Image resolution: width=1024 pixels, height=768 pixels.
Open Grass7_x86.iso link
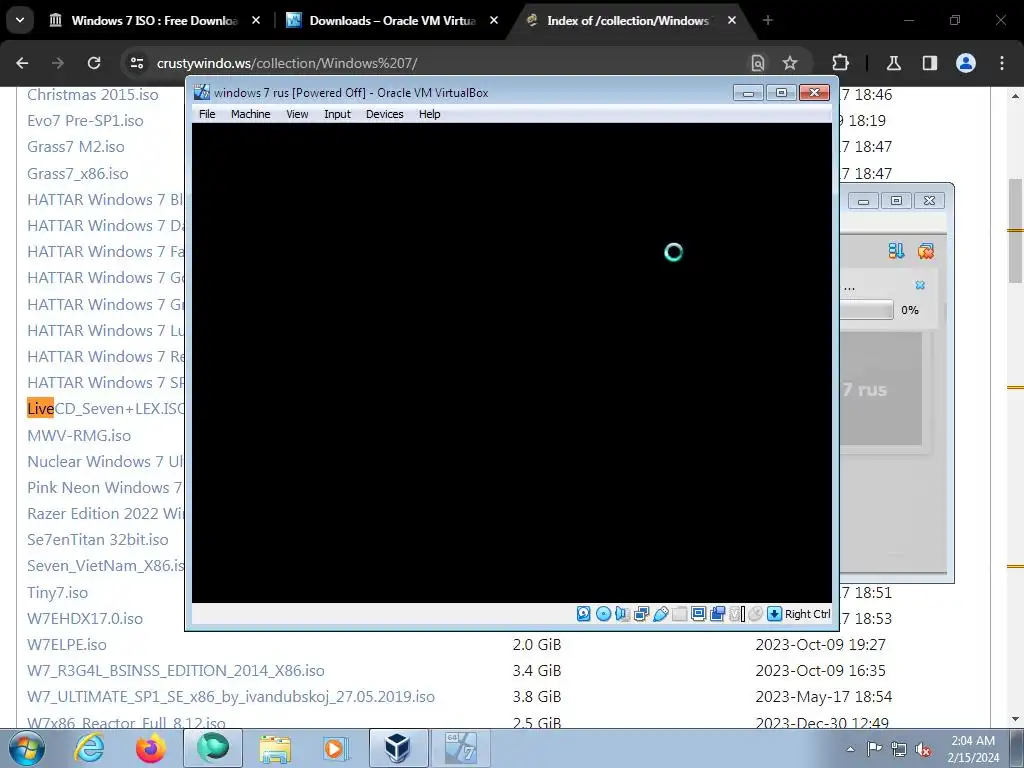point(78,173)
